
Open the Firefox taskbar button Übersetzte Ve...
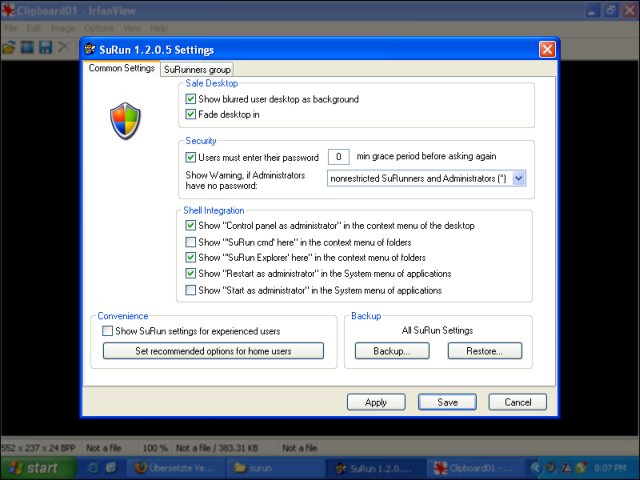coord(176,468)
